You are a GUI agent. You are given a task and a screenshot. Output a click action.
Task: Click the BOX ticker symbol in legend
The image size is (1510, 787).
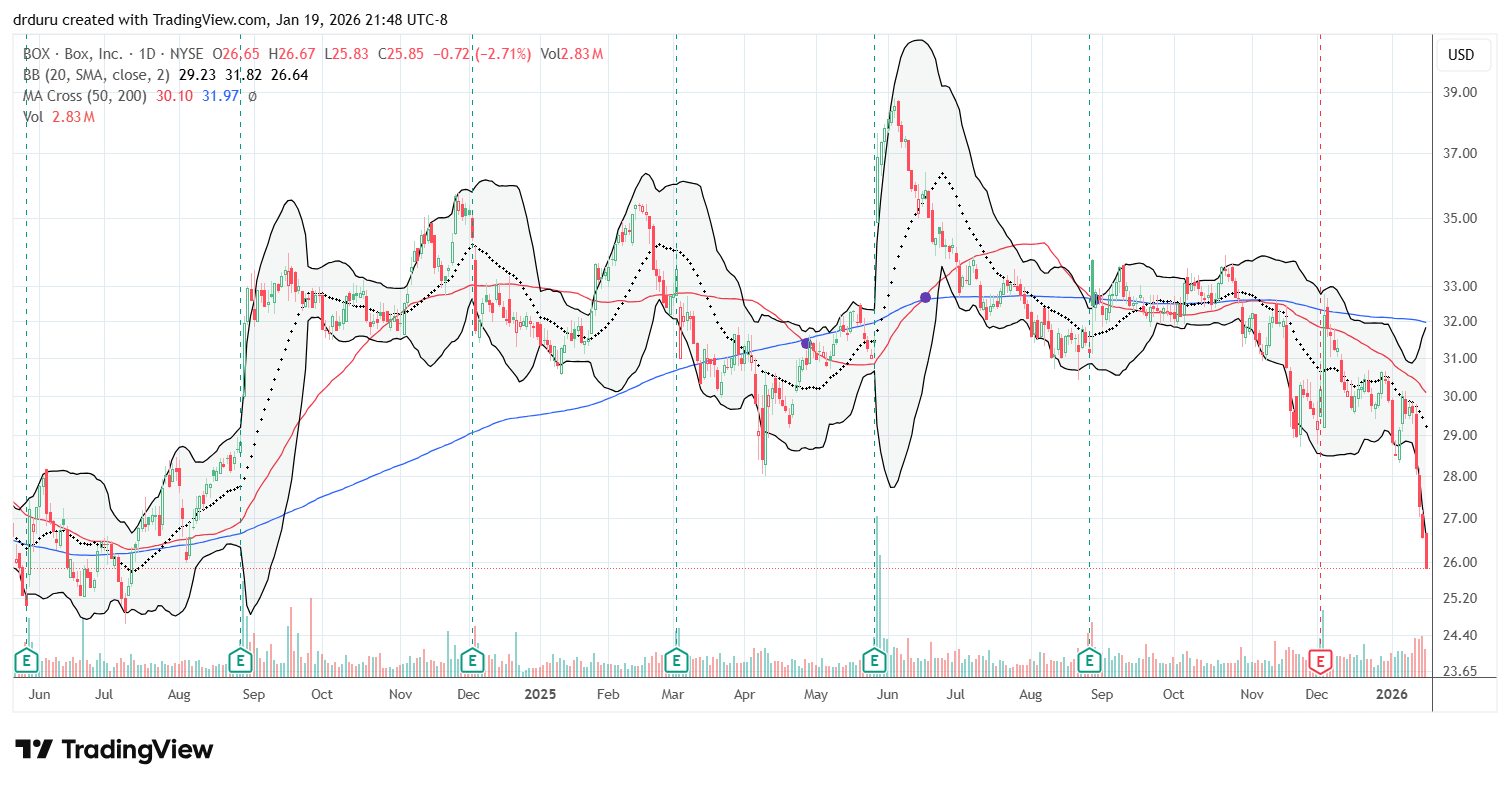33,53
